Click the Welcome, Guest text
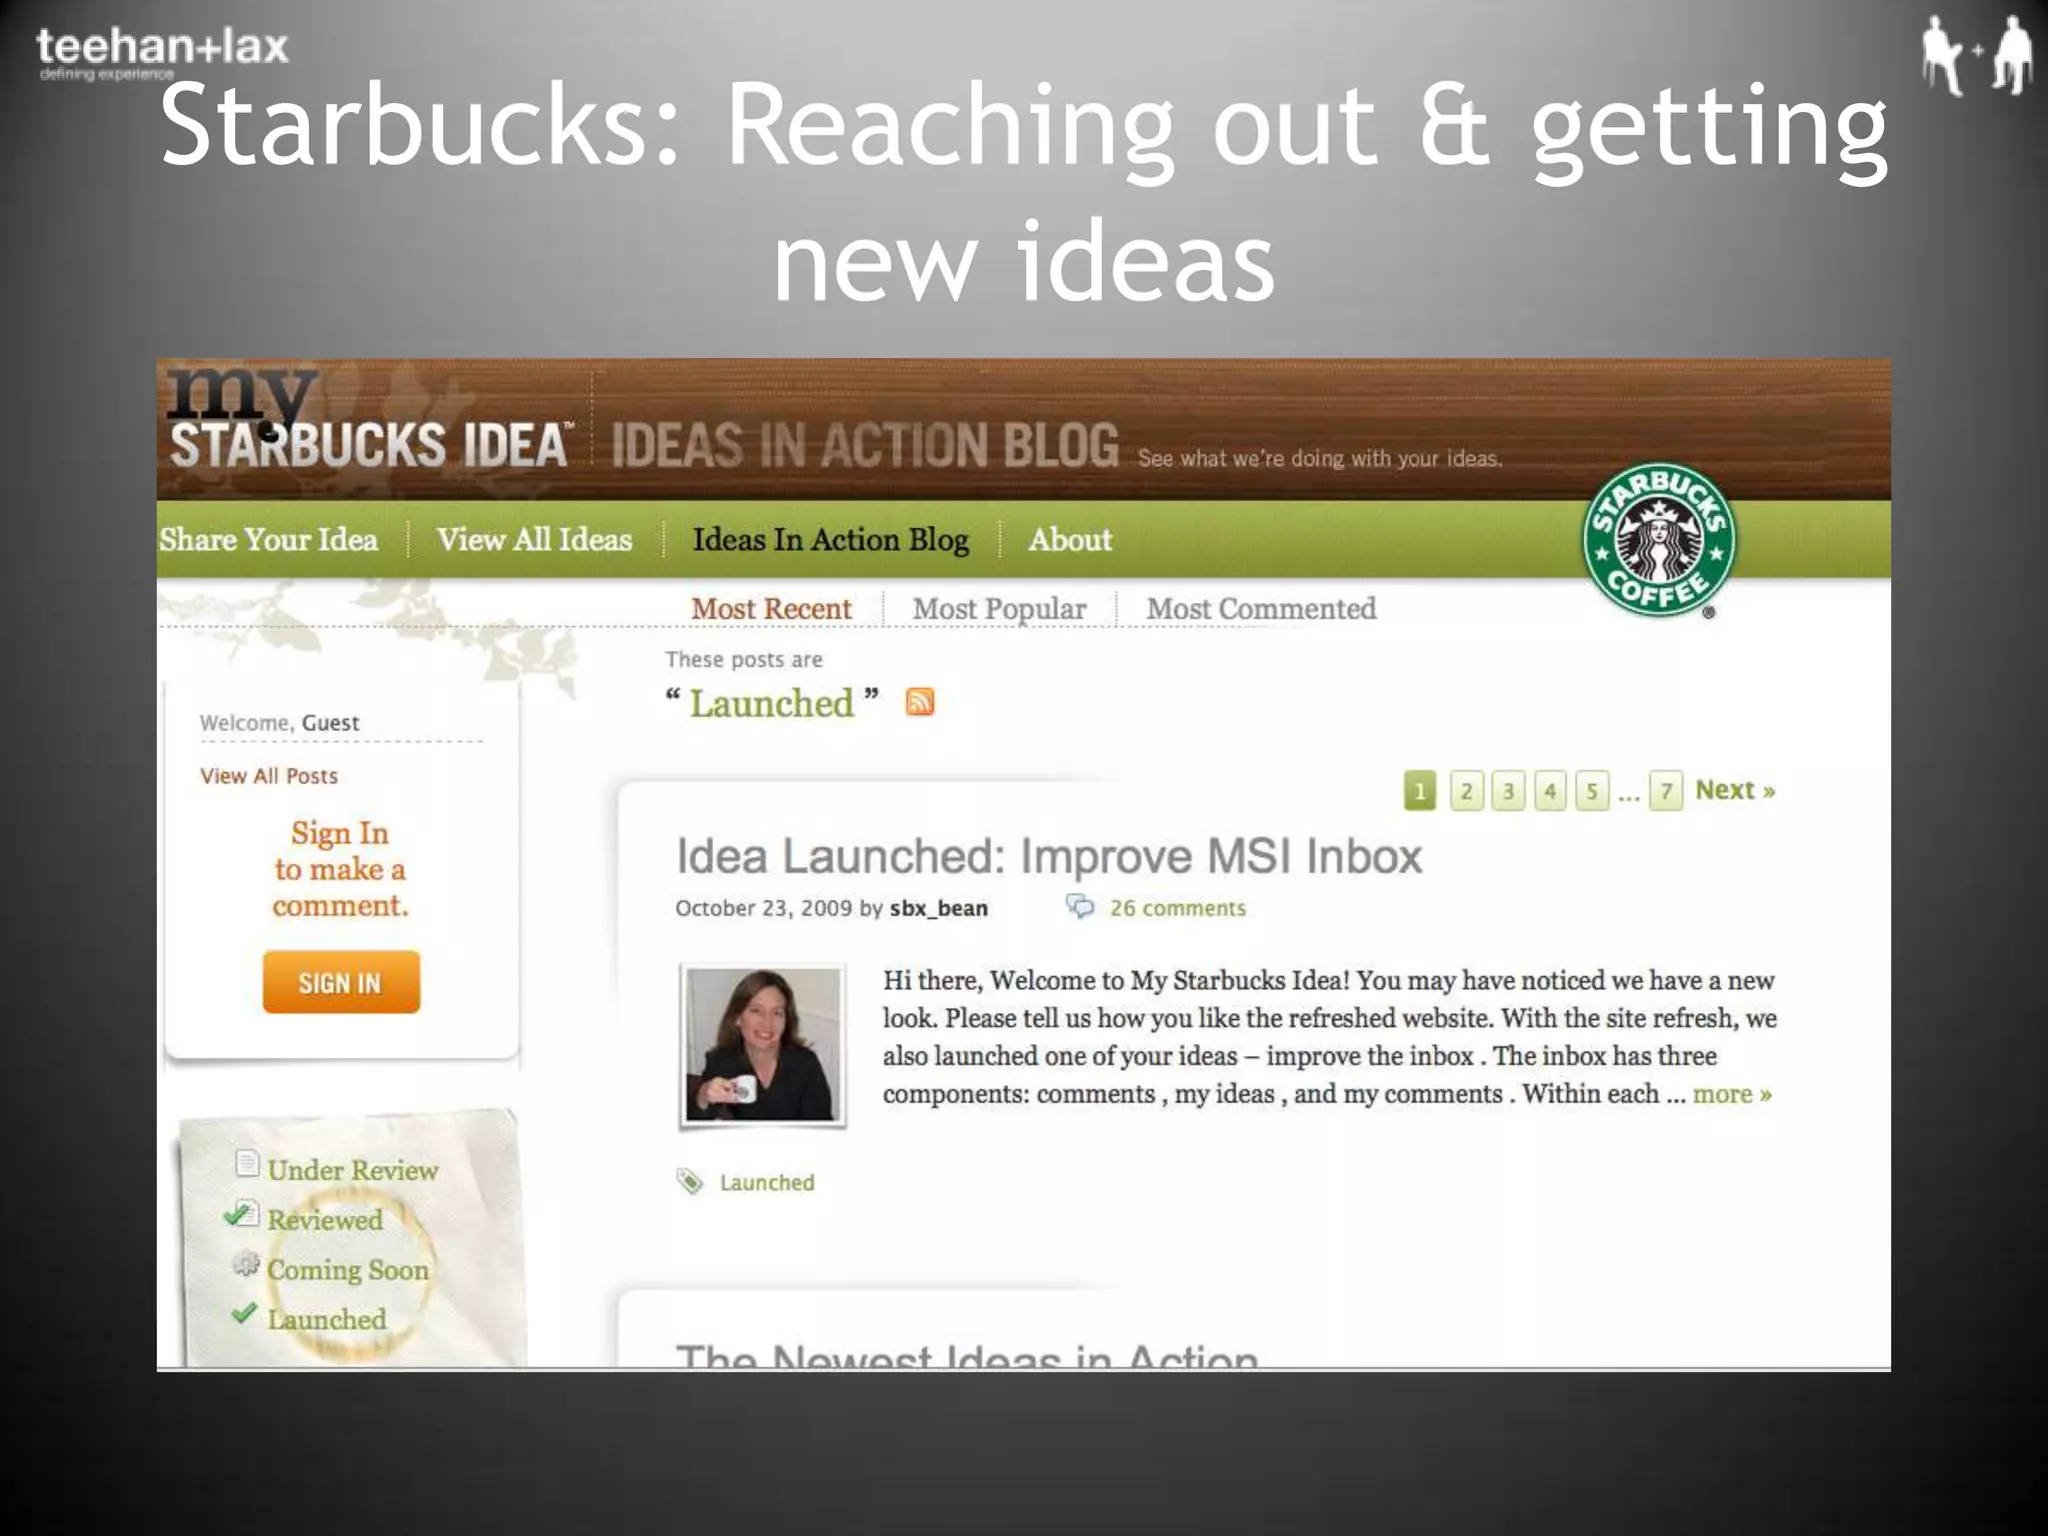Screen dimensions: 2048x1536 [279, 723]
